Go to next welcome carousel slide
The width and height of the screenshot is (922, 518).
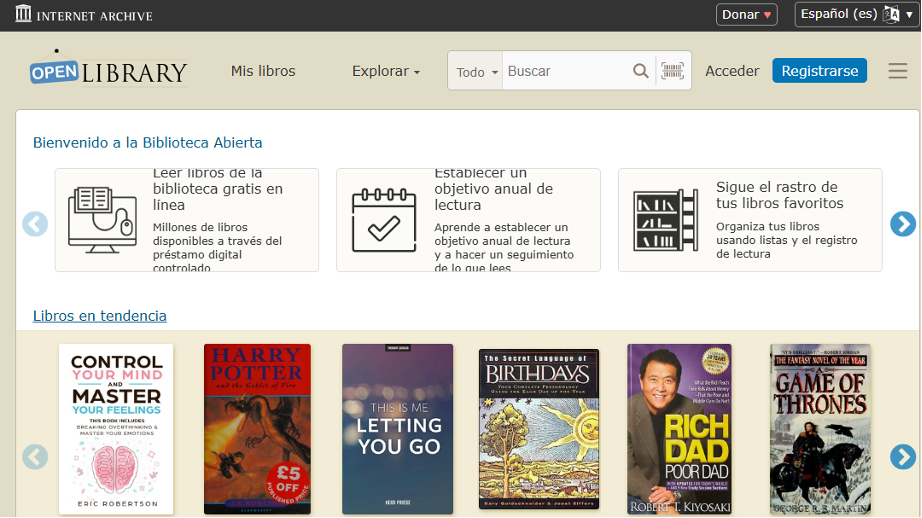[x=903, y=224]
